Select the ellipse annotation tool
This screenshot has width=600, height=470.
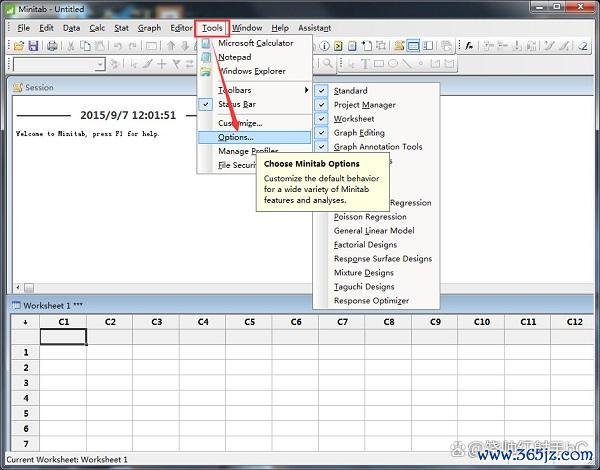click(x=393, y=64)
